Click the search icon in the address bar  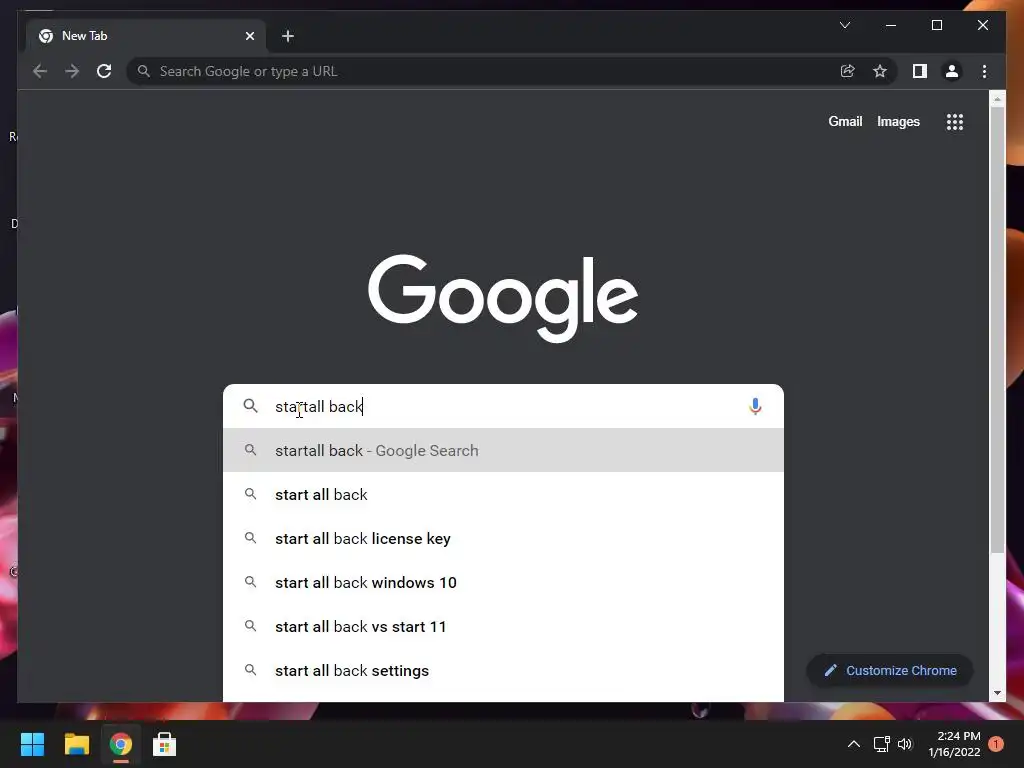point(144,71)
